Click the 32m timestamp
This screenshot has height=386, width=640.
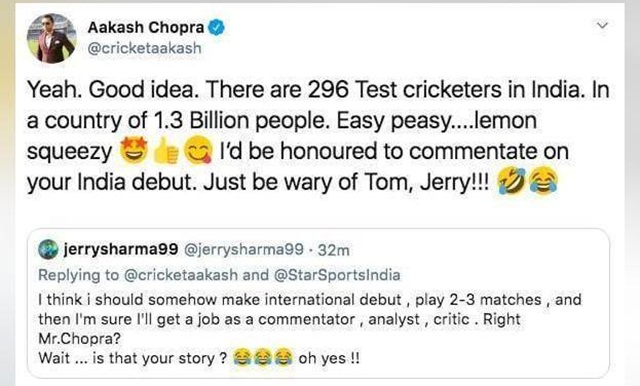(333, 250)
